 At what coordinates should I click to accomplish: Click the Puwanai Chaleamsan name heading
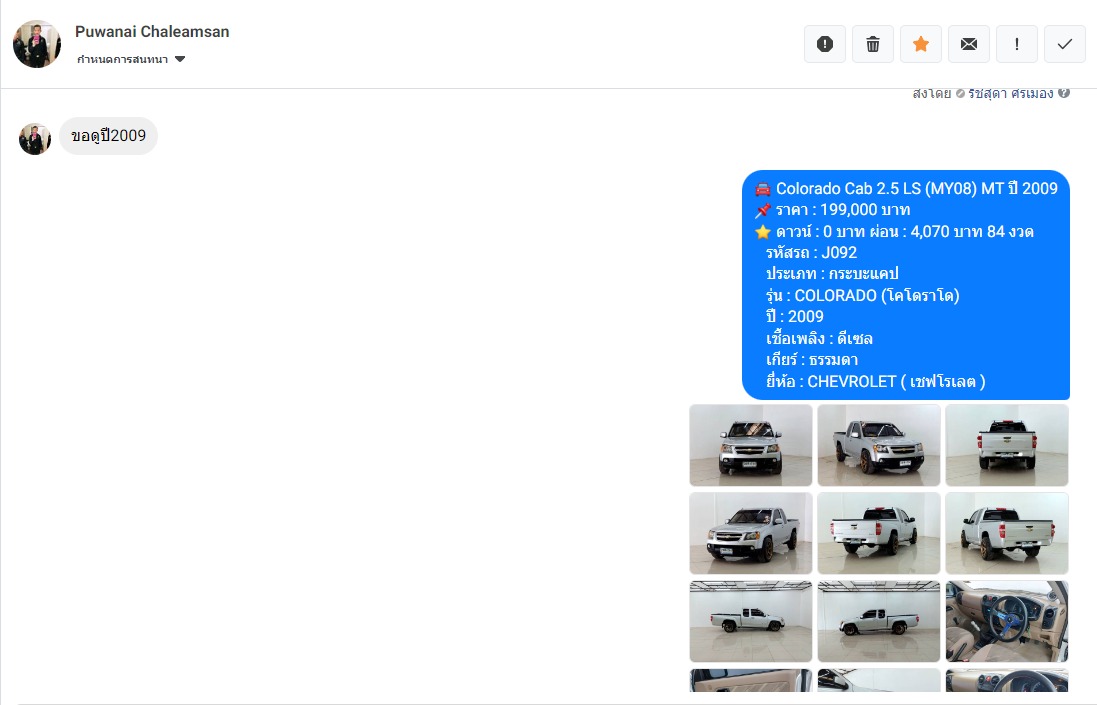(x=152, y=31)
